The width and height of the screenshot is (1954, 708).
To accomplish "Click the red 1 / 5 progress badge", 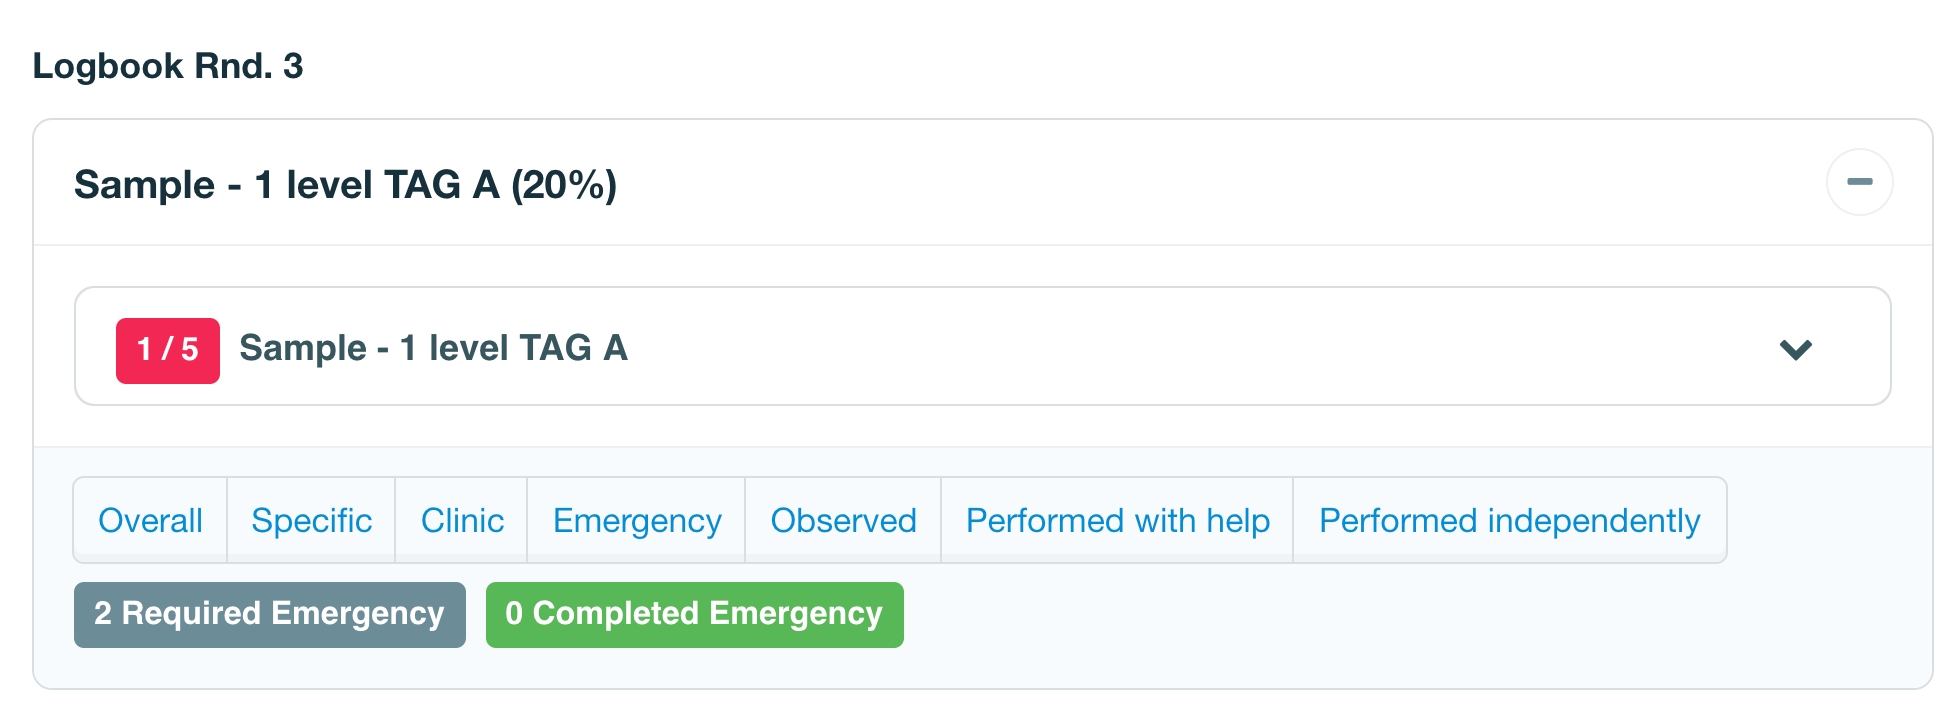I will [168, 350].
